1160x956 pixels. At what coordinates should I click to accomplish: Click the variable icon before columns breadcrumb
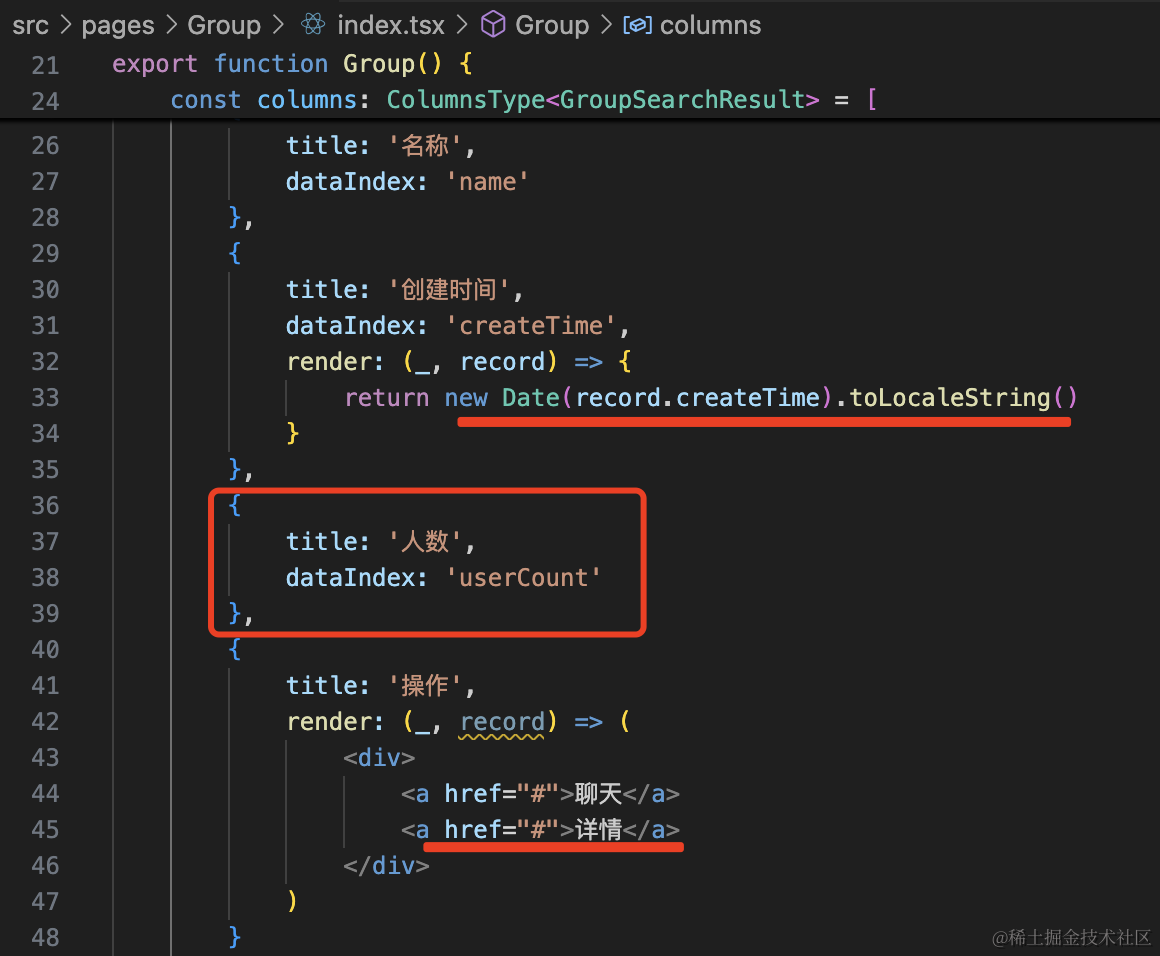click(x=637, y=25)
